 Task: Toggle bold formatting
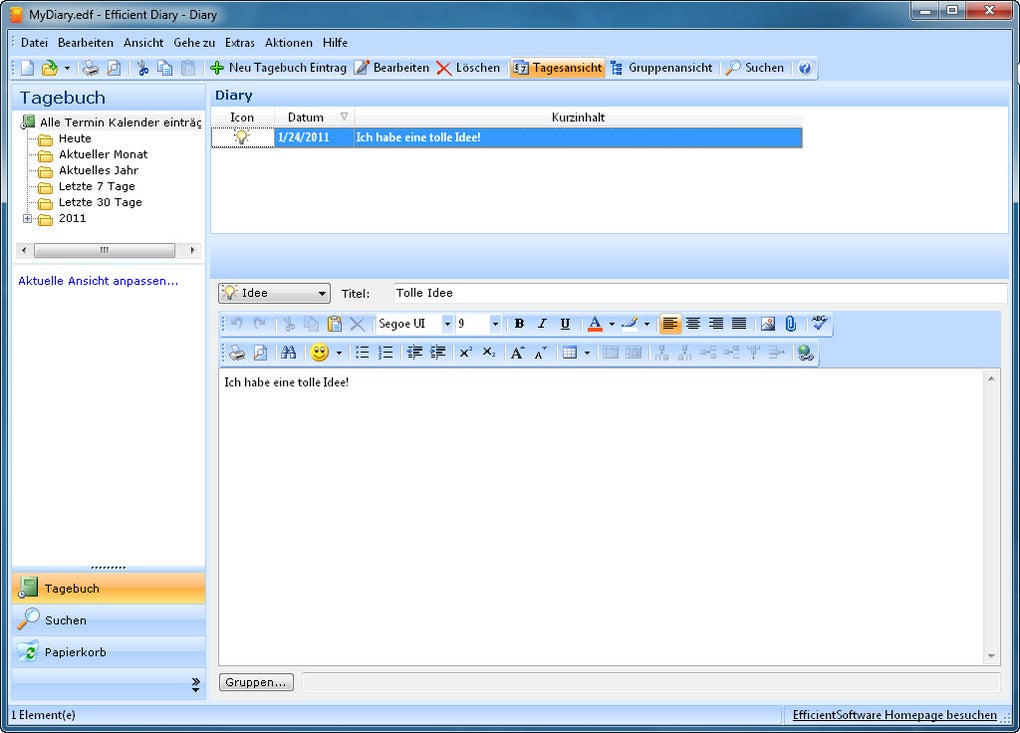(x=519, y=324)
